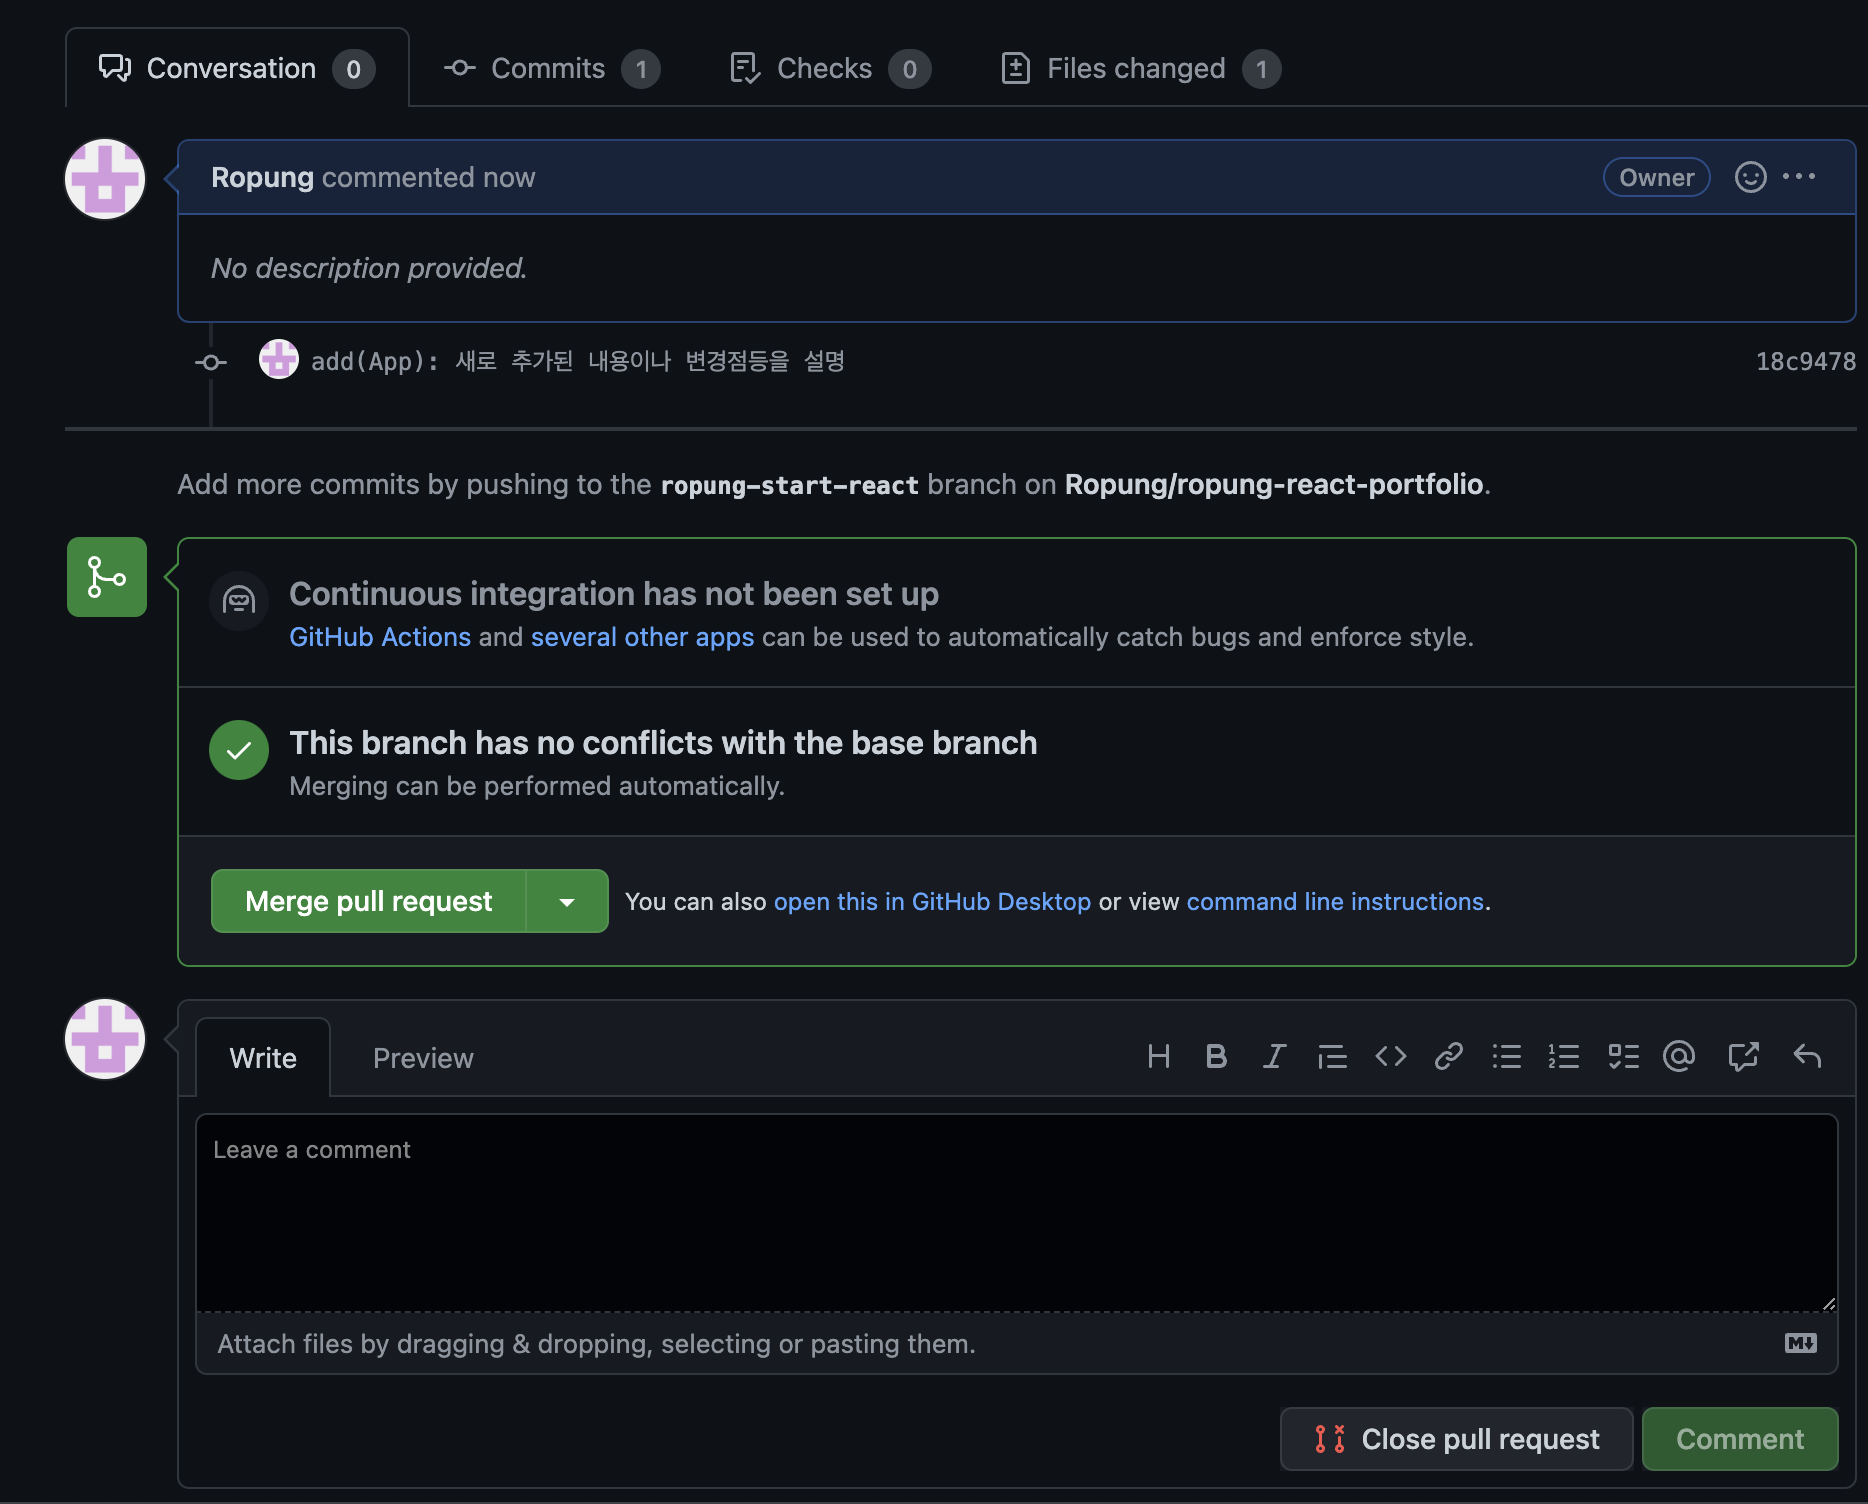1868x1504 pixels.
Task: Add a reaction with the smiley icon
Action: point(1750,177)
